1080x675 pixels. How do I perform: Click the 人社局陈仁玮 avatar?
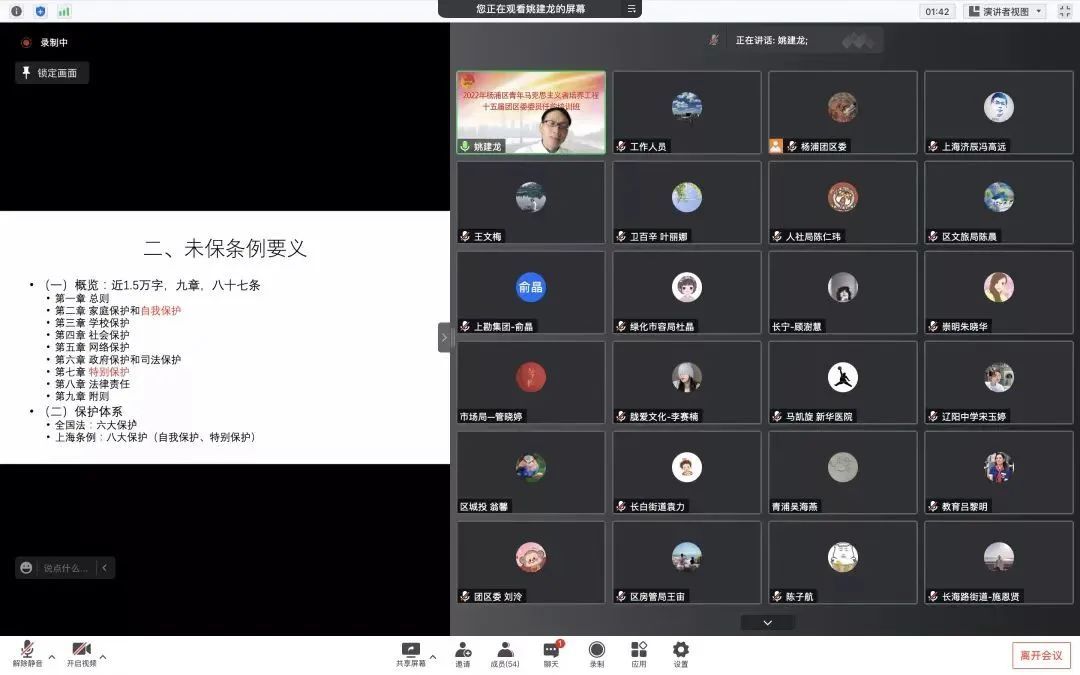point(842,197)
